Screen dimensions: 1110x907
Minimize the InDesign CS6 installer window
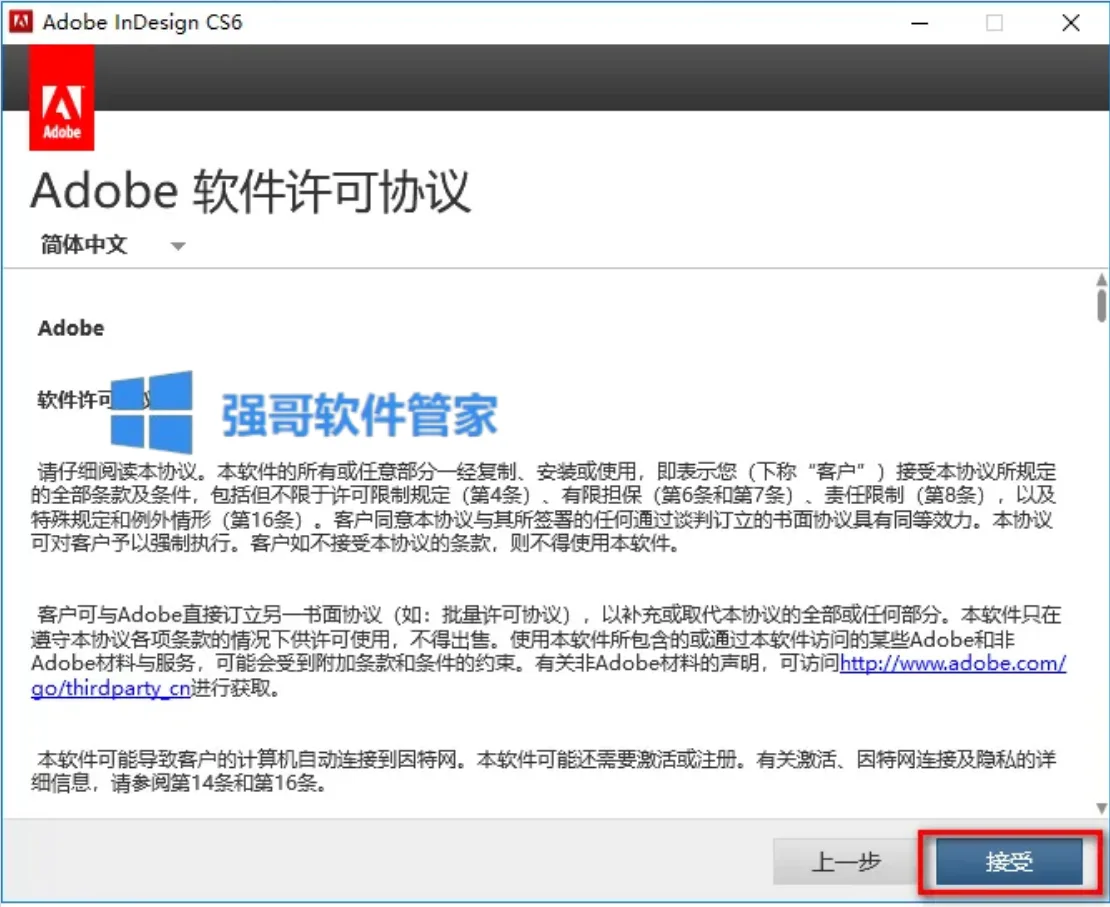tap(920, 23)
